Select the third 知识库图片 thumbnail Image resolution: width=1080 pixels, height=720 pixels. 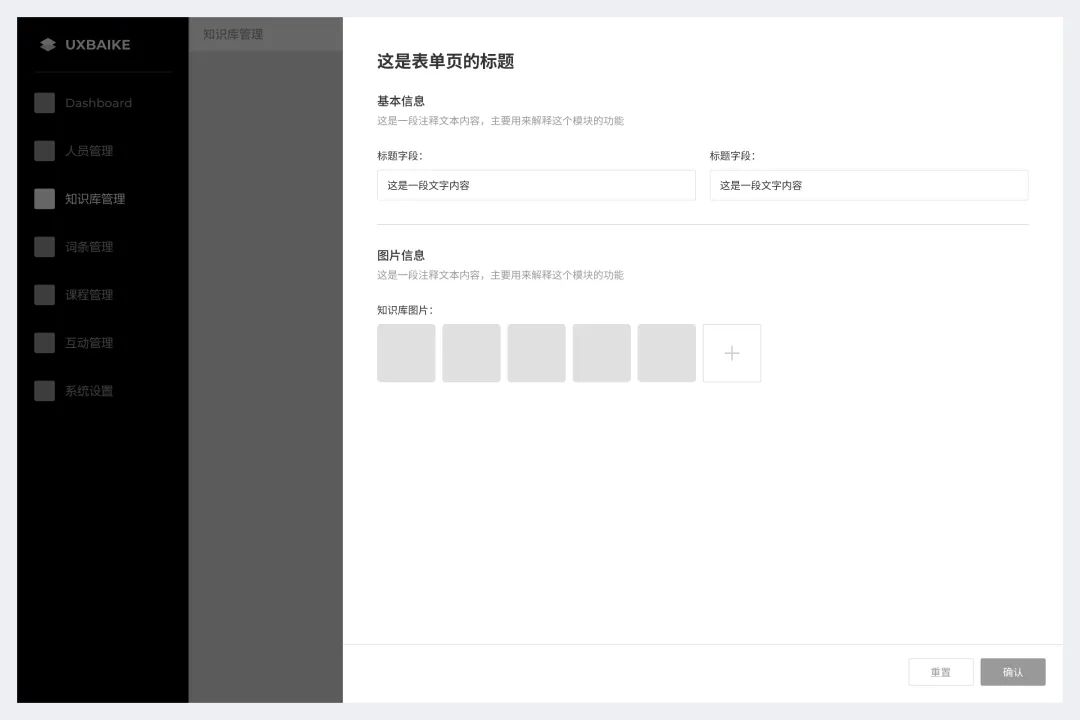[536, 352]
